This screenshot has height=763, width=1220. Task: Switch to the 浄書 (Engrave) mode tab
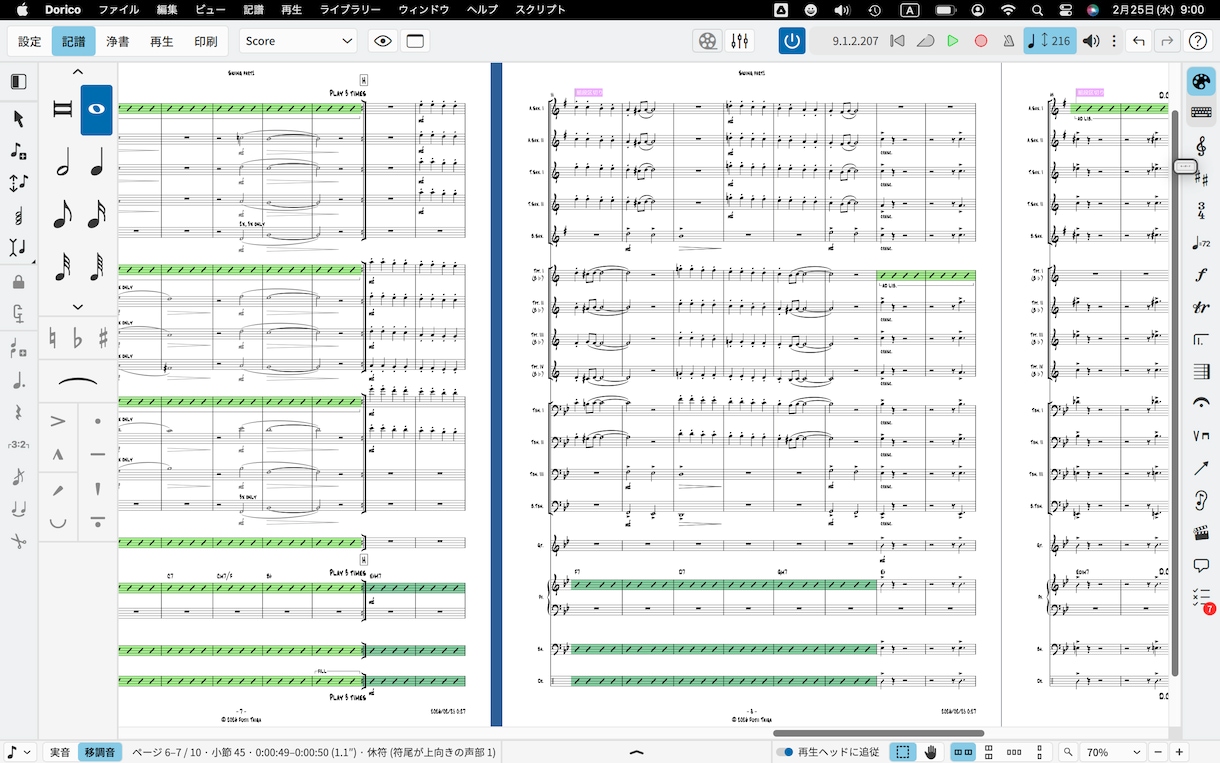[118, 41]
